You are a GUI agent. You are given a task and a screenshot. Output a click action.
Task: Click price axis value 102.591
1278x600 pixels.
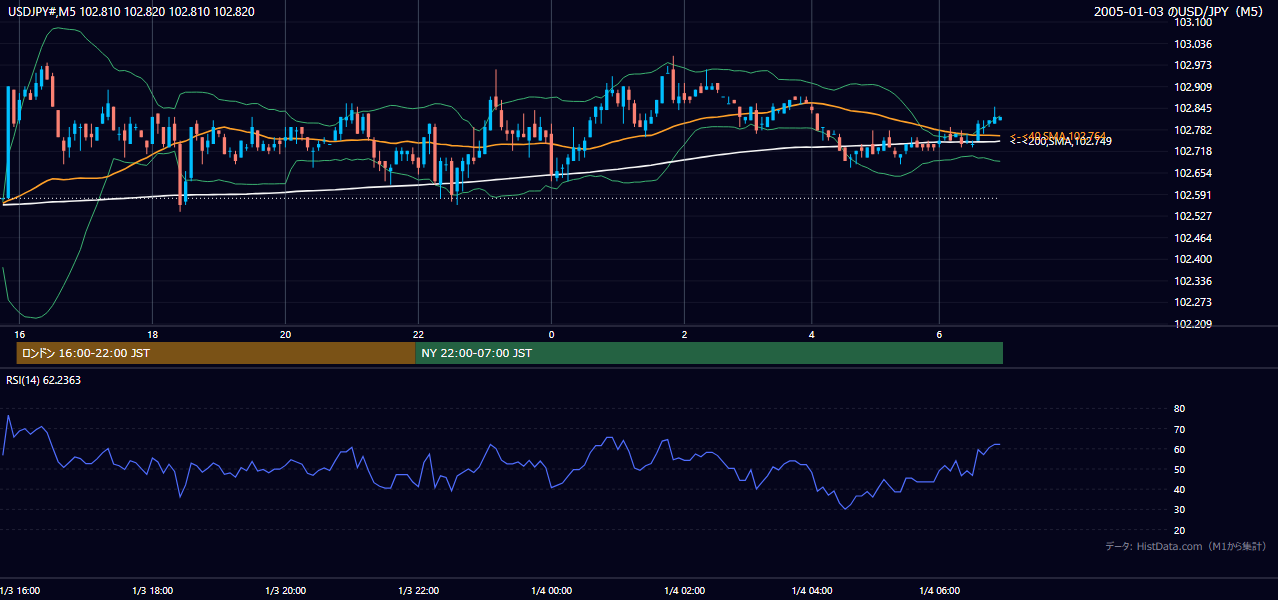pos(1193,195)
